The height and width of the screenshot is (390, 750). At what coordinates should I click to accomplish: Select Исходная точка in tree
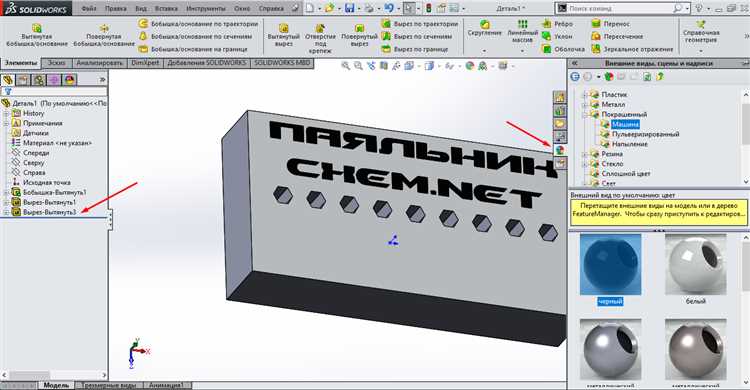tap(46, 182)
